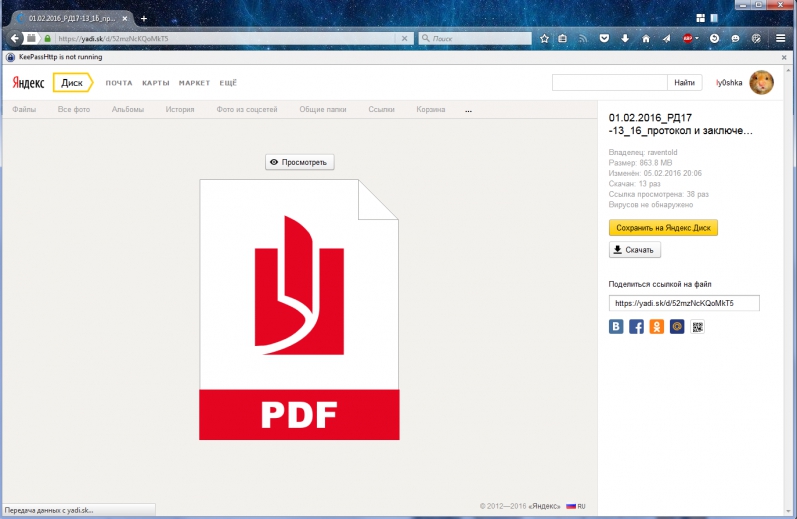This screenshot has width=797, height=519.
Task: Share link via VKontakte icon
Action: (x=617, y=326)
